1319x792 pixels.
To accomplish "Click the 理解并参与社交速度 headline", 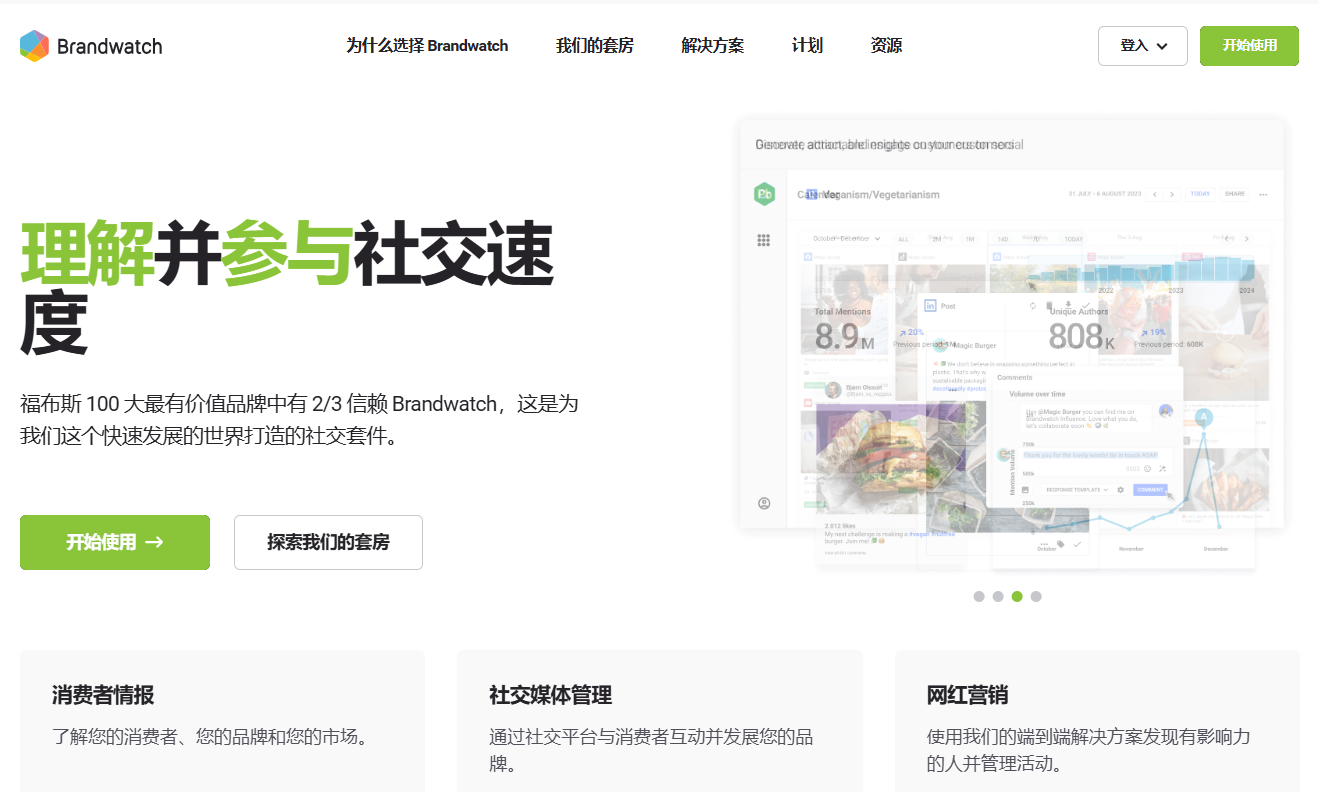I will [287, 289].
